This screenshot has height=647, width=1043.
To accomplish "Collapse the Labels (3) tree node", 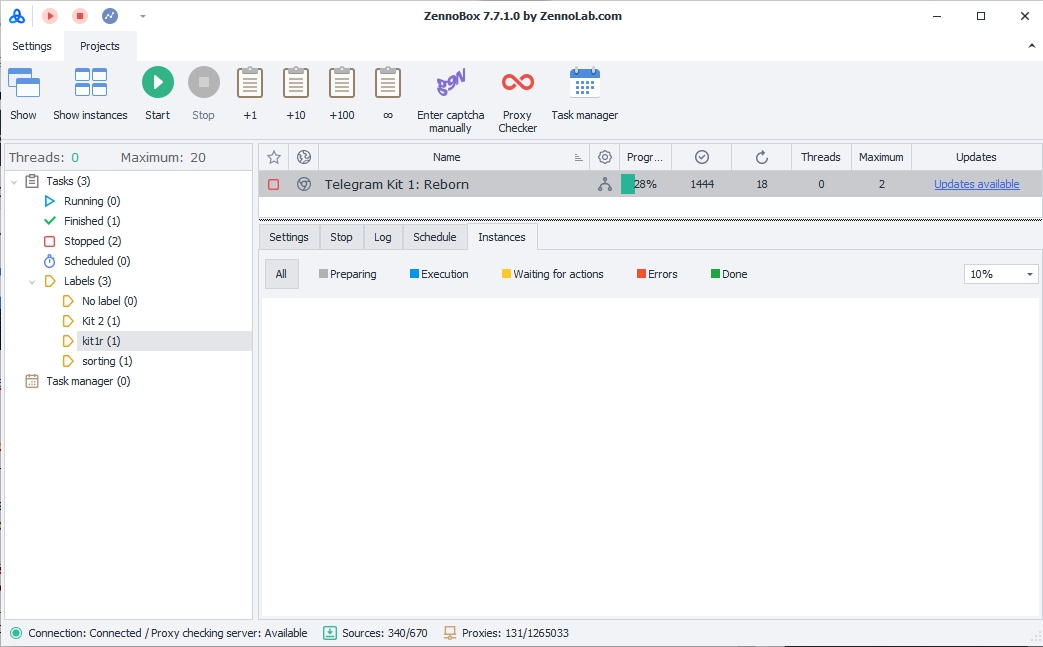I will [32, 281].
